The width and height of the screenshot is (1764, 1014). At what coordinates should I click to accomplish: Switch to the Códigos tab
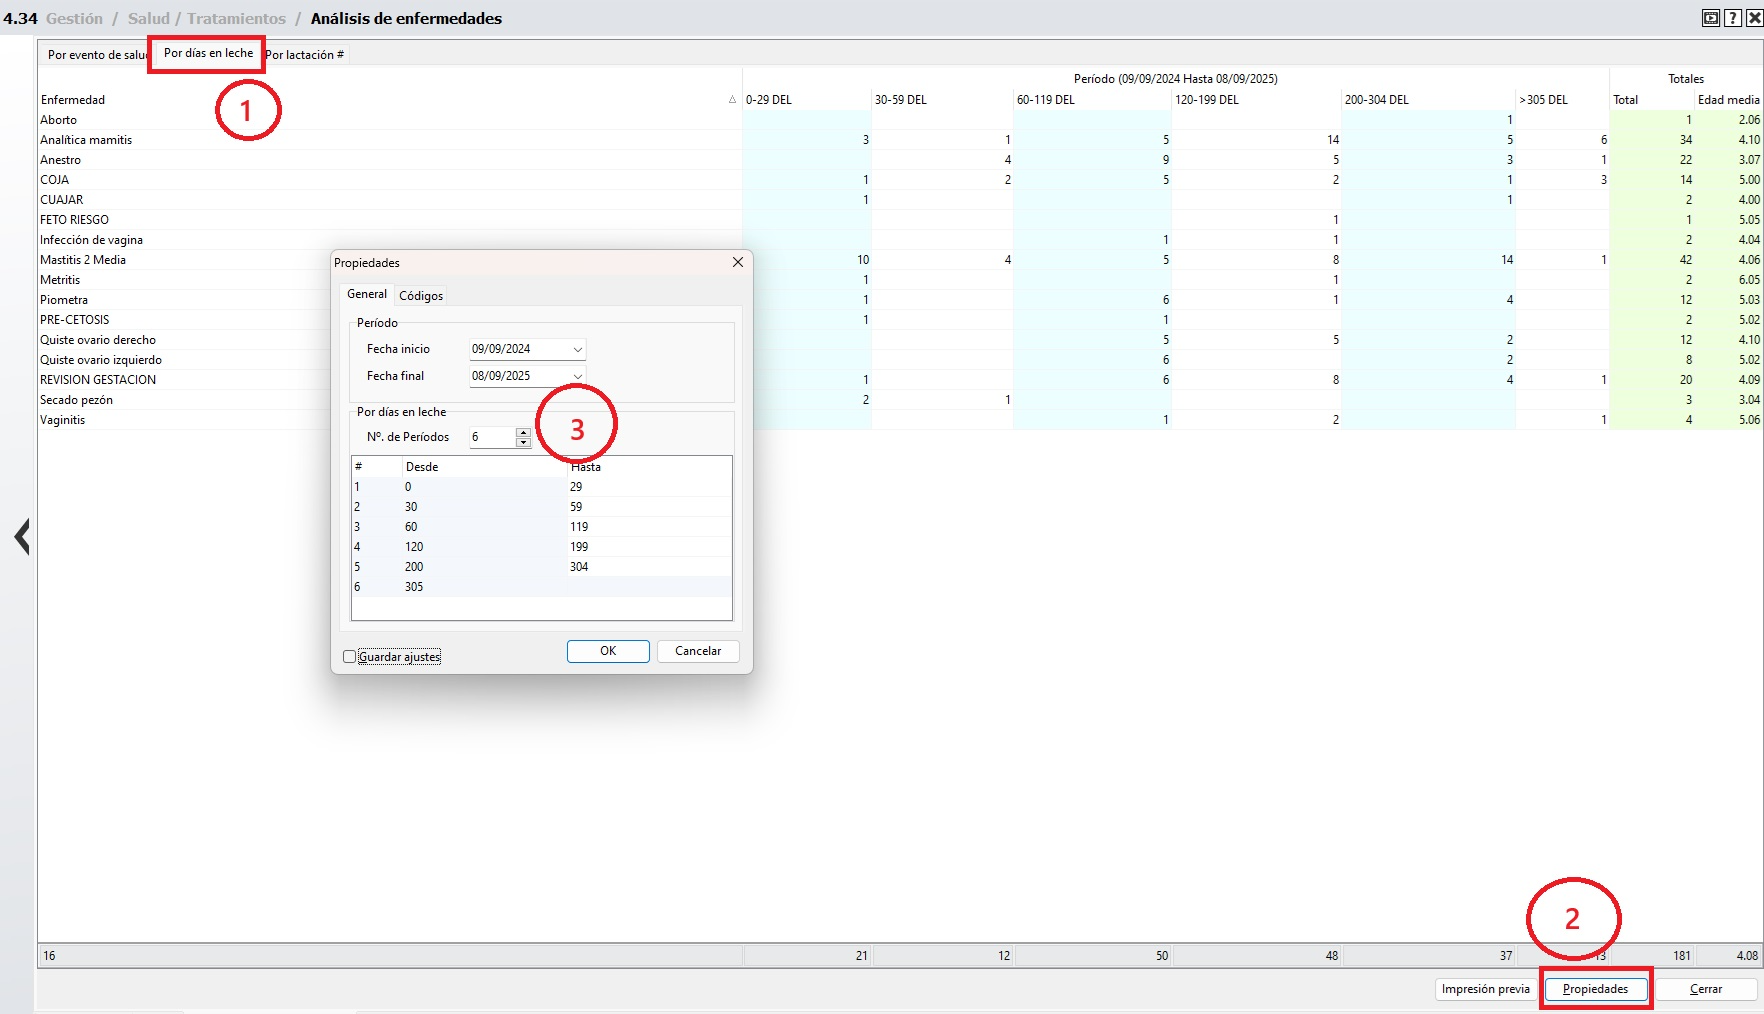point(421,296)
